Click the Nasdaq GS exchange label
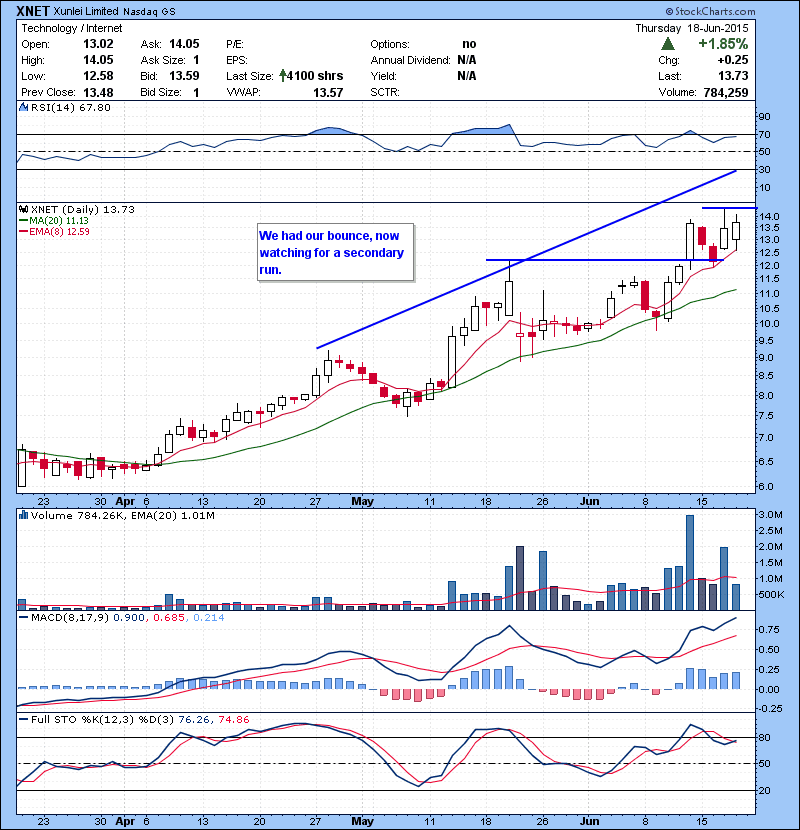 pyautogui.click(x=149, y=12)
